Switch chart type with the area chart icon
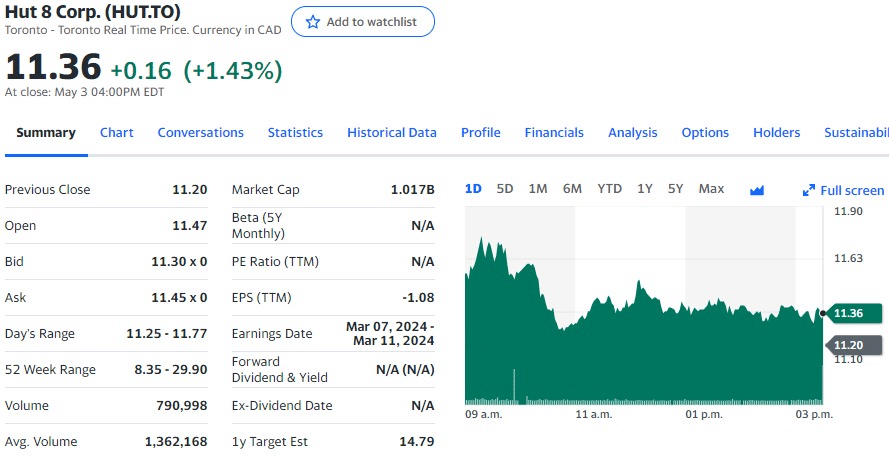The width and height of the screenshot is (889, 461). click(757, 190)
